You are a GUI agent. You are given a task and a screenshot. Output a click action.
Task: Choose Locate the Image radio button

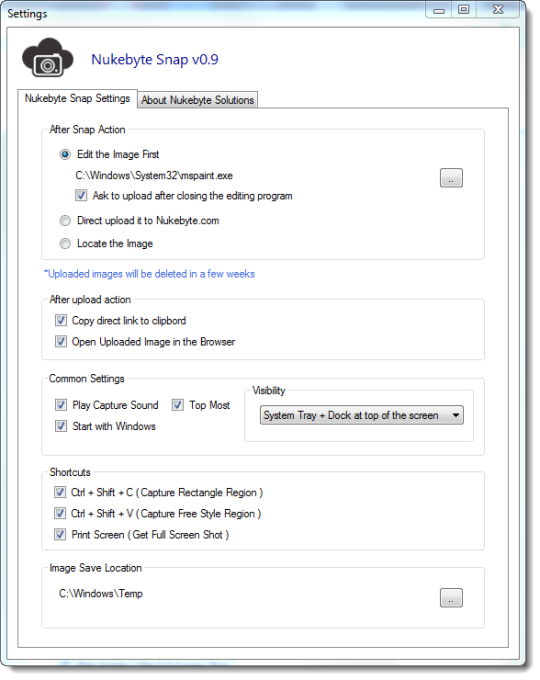tap(65, 244)
